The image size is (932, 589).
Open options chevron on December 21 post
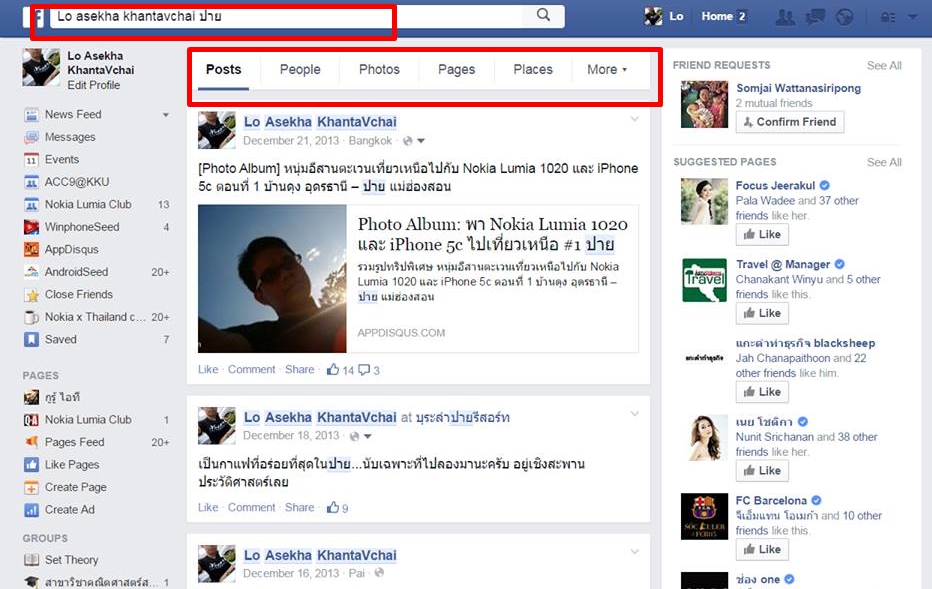[x=634, y=119]
